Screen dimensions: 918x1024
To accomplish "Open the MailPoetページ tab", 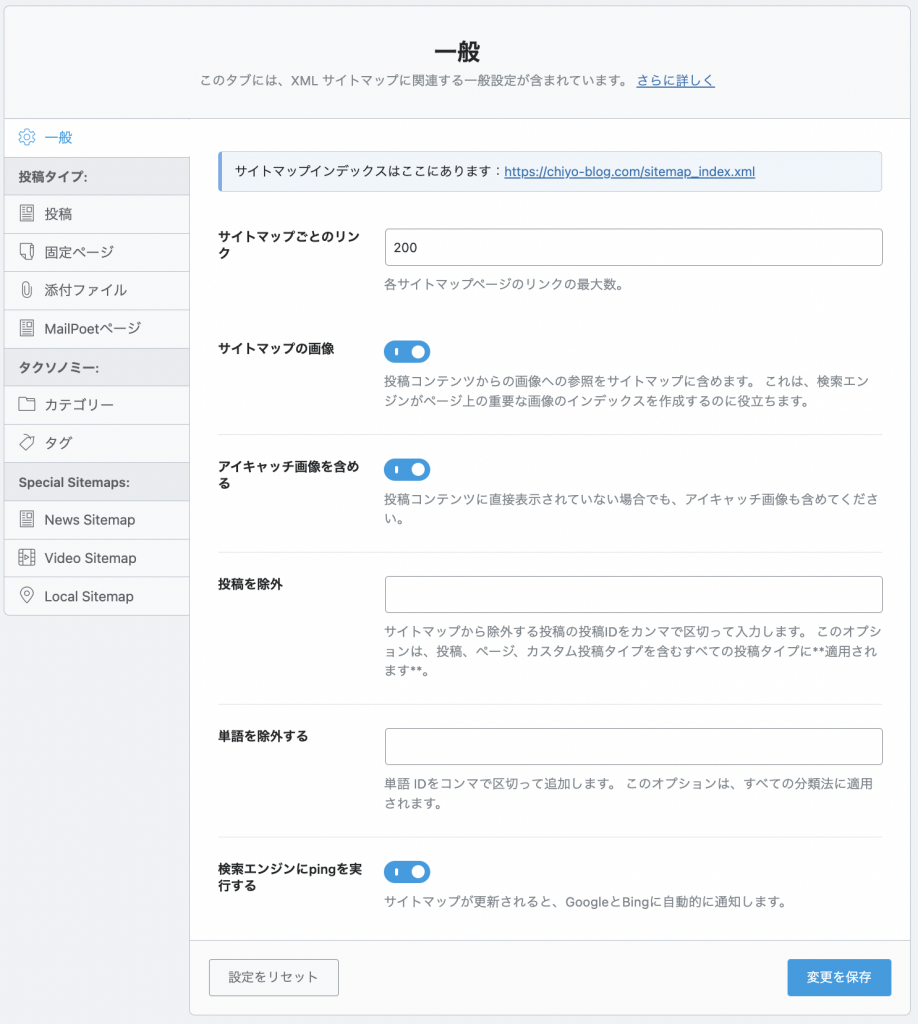I will coord(97,328).
